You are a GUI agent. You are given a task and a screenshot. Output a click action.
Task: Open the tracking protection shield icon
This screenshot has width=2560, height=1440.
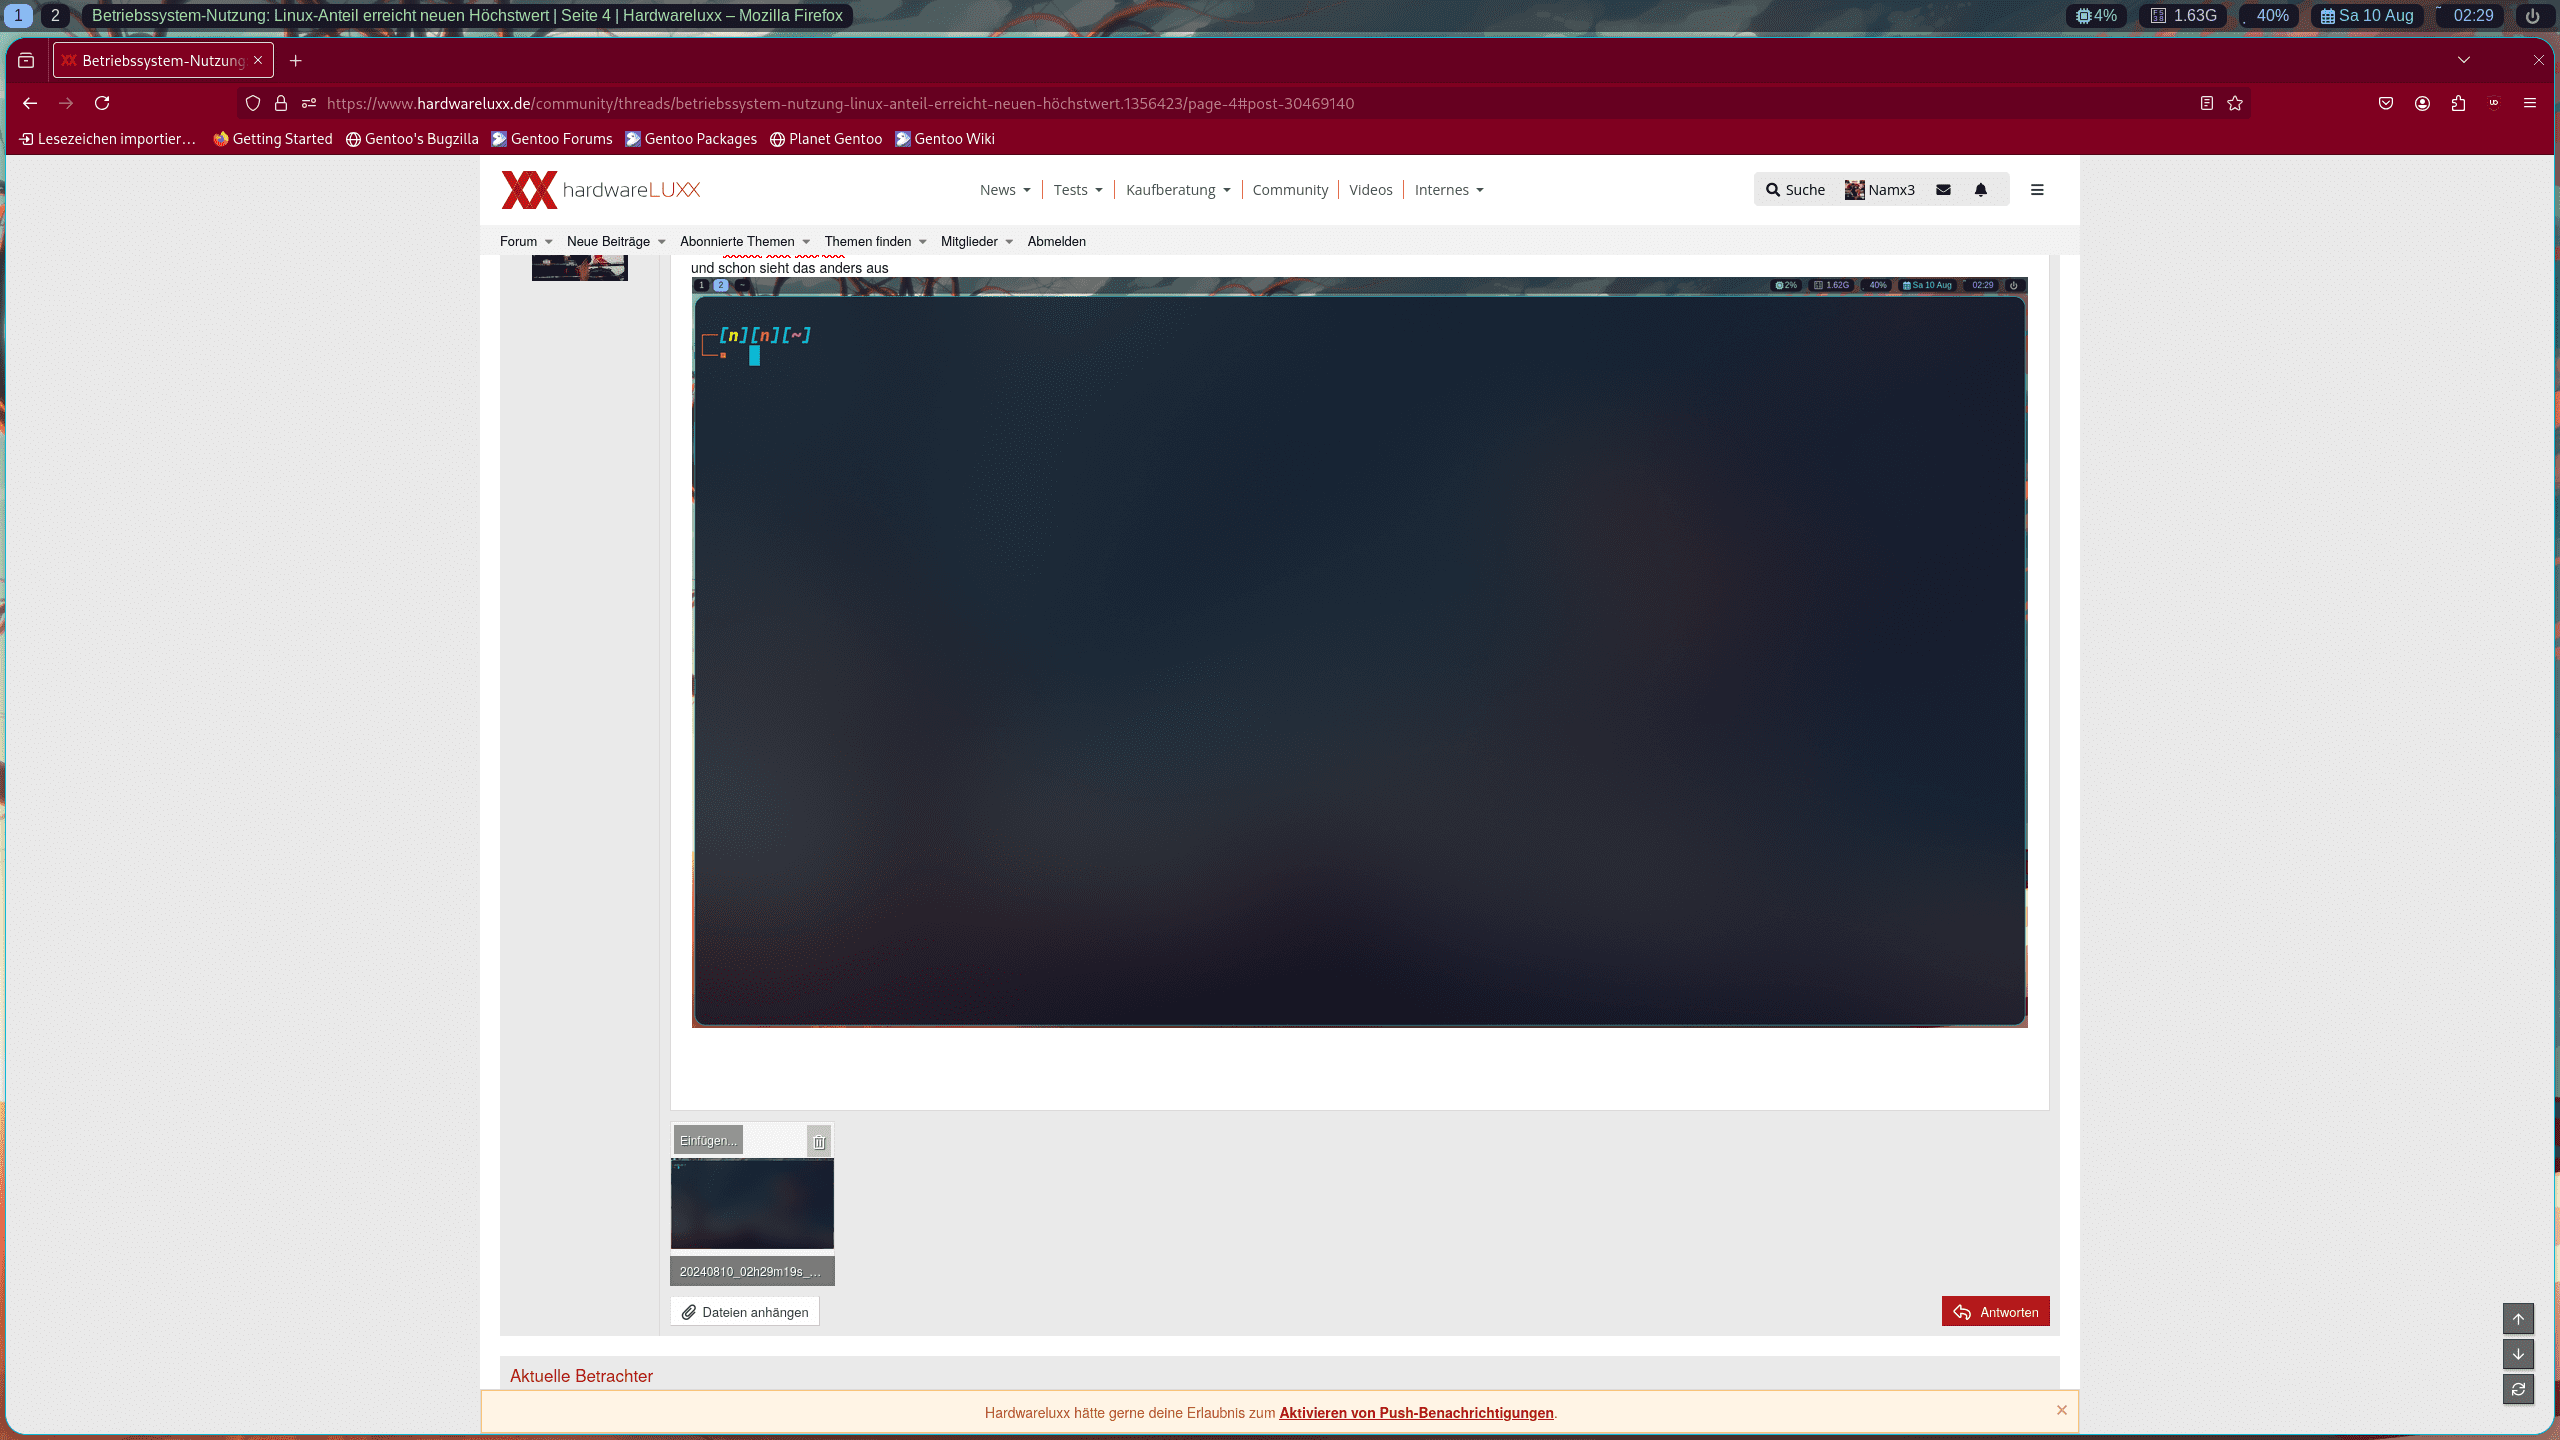253,103
